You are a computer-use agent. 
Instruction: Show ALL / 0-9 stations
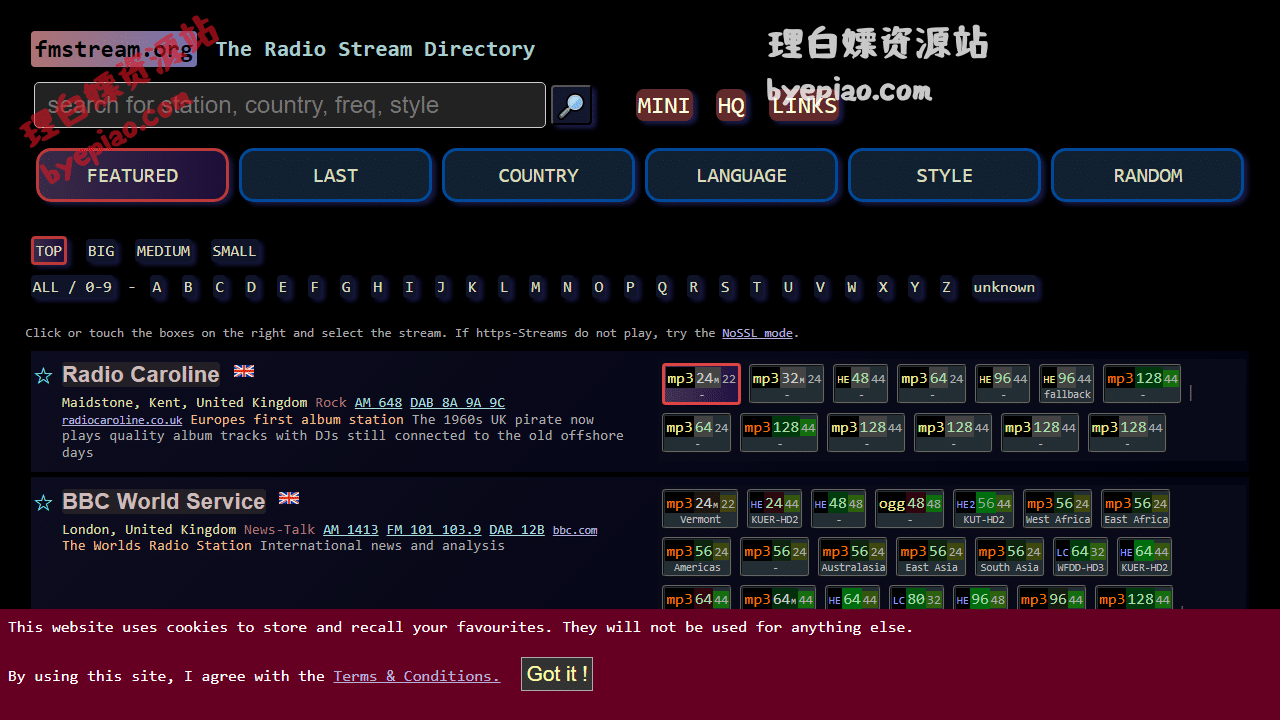pos(72,287)
